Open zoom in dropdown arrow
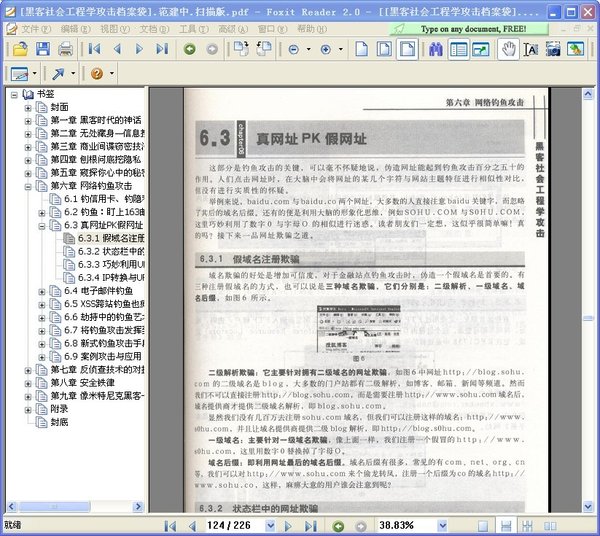The image size is (600, 536). [x=341, y=49]
